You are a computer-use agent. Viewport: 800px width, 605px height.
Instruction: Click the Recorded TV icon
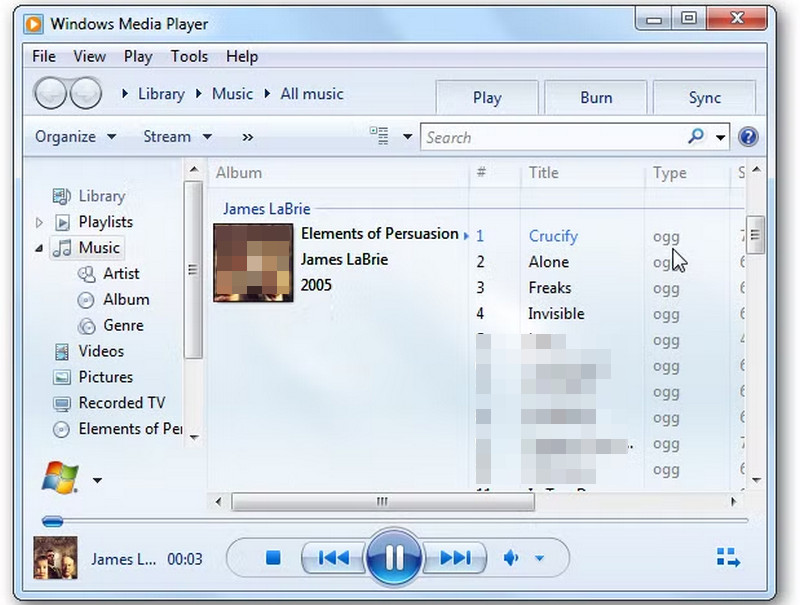pos(62,404)
